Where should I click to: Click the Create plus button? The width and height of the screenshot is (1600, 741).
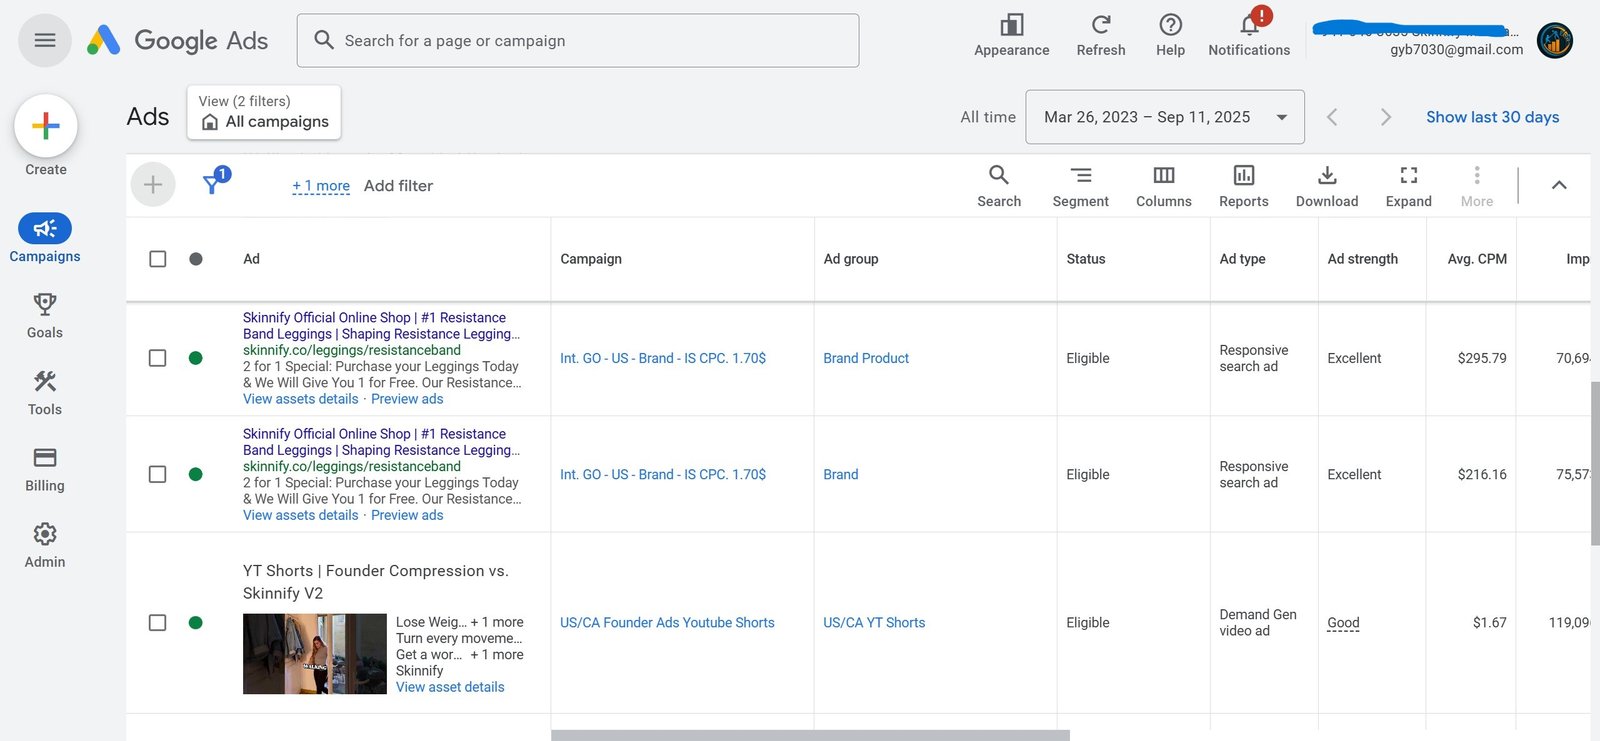point(46,126)
